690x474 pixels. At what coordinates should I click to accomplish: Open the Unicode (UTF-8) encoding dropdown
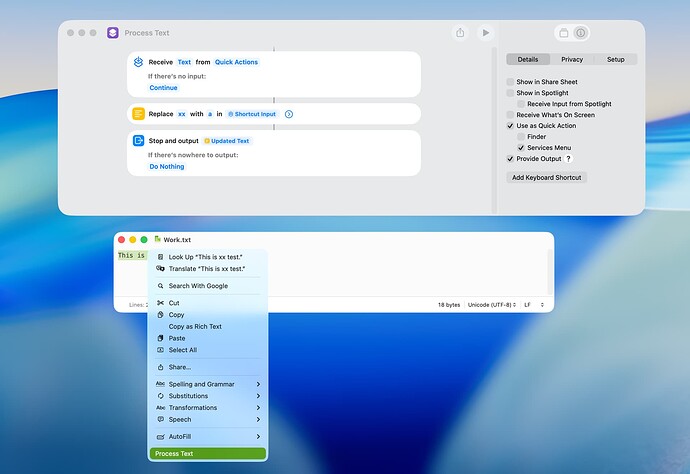492,305
